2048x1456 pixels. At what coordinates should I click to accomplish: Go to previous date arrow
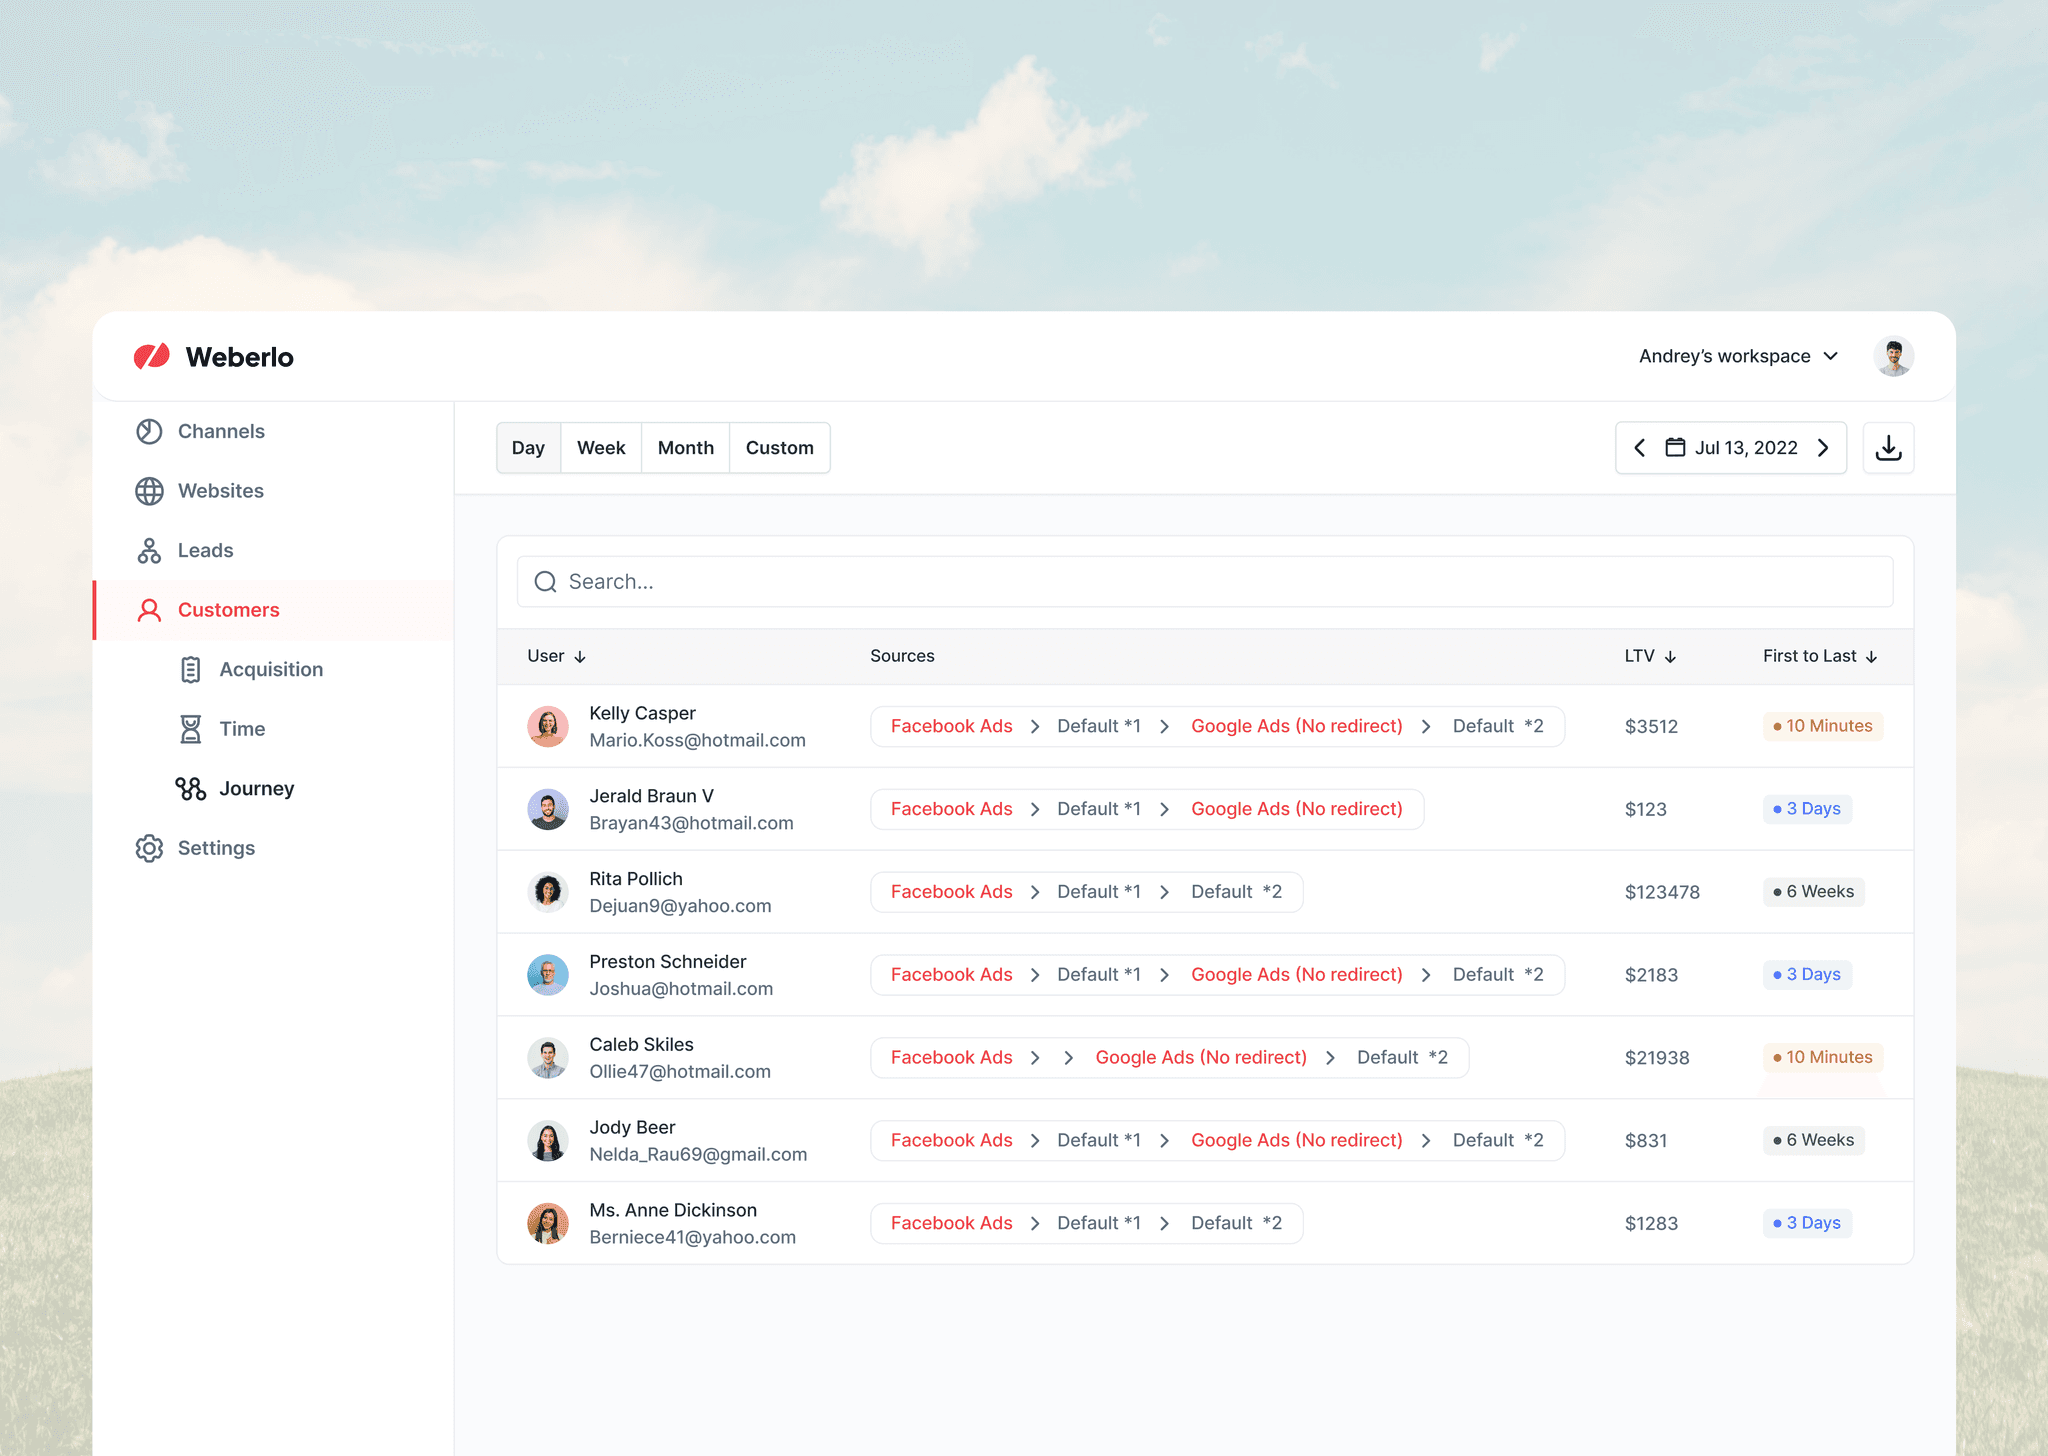point(1640,448)
